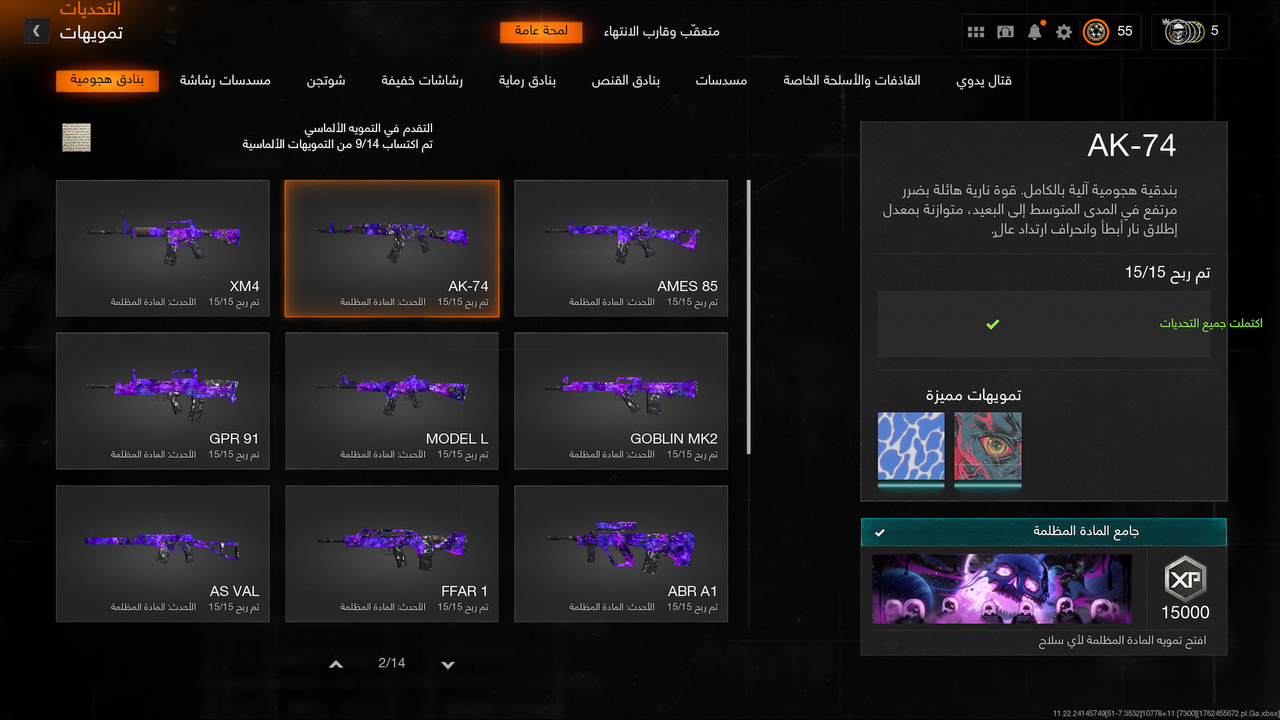Click the camo progress scroll icon

[76, 138]
